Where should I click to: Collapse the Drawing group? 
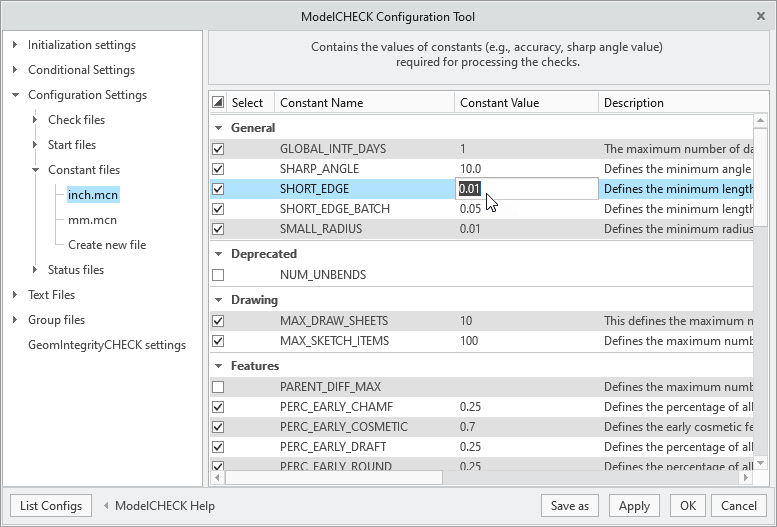click(x=218, y=300)
